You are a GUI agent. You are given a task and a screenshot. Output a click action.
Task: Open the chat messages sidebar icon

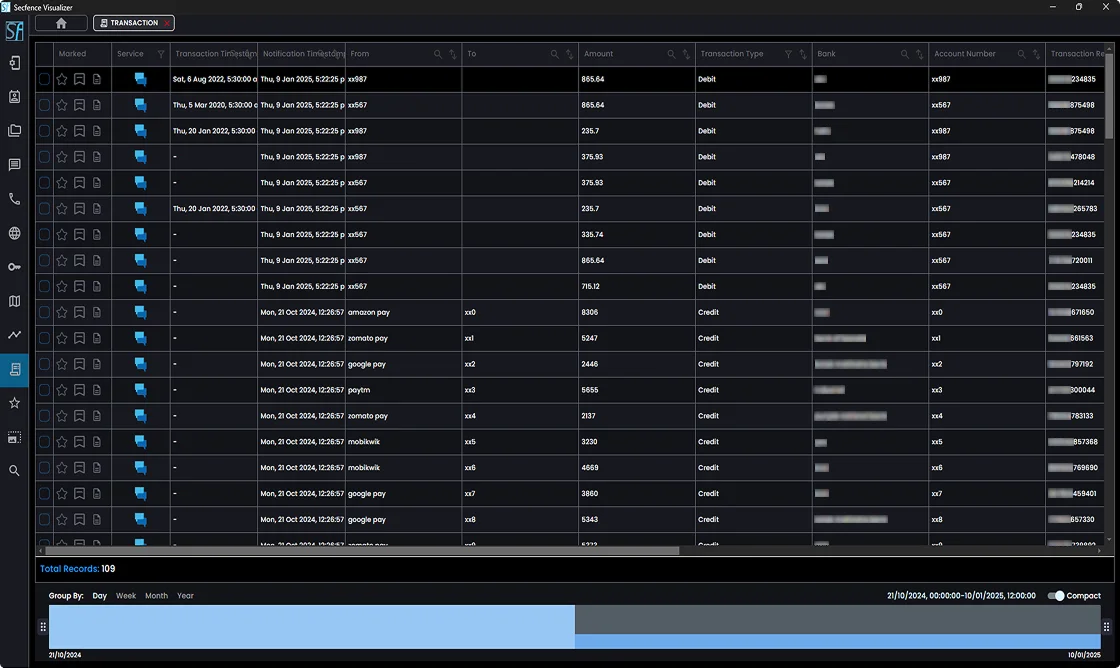pyautogui.click(x=14, y=165)
